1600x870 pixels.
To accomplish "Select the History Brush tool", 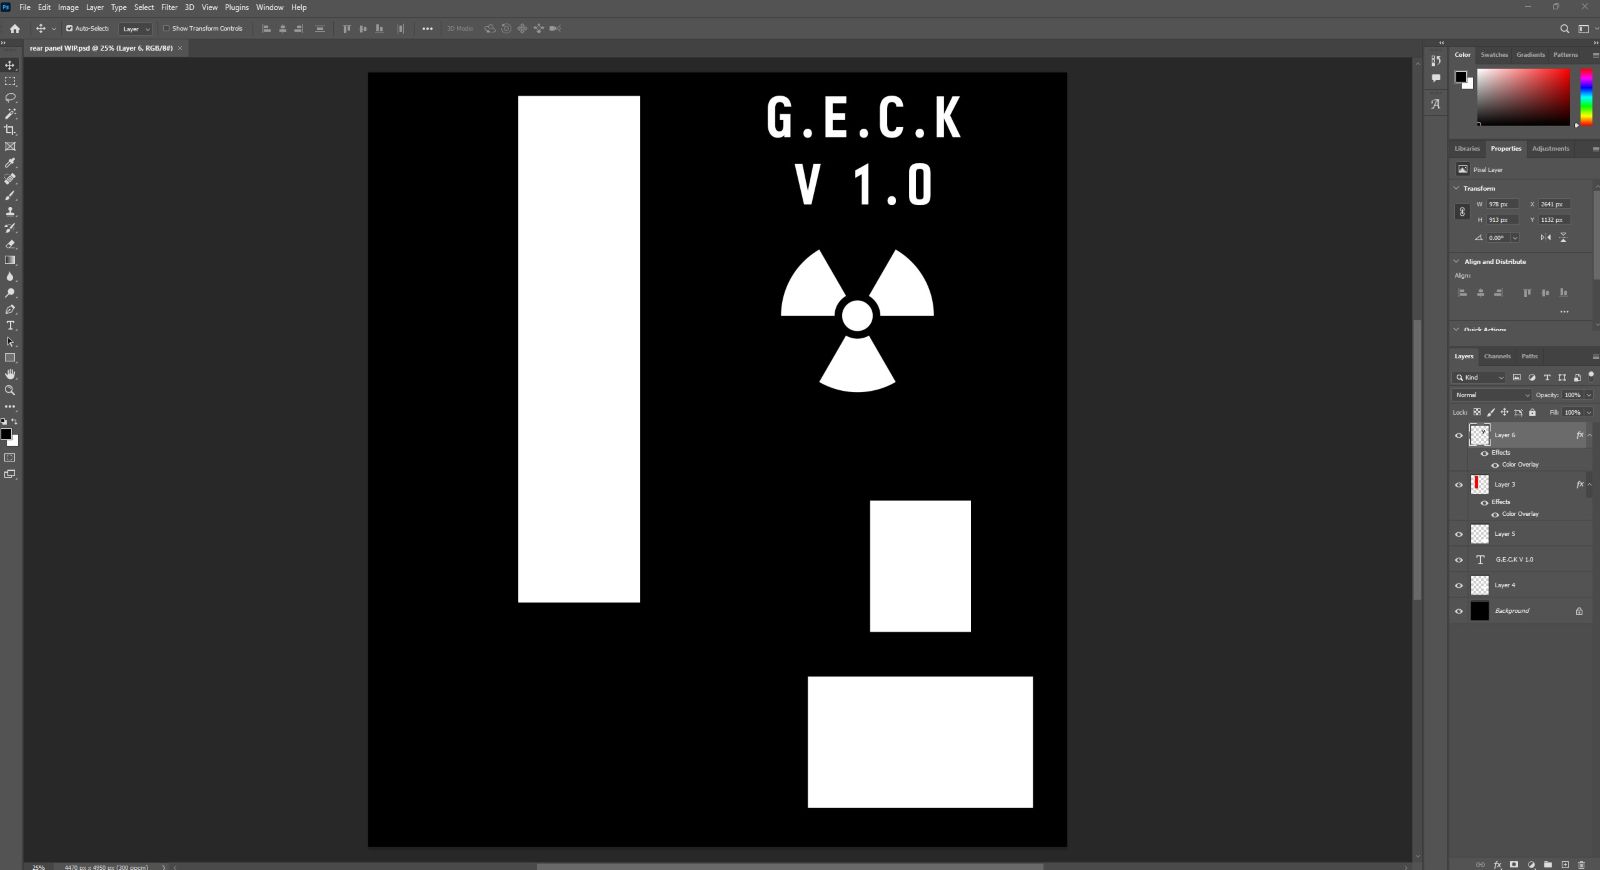I will click(x=10, y=228).
